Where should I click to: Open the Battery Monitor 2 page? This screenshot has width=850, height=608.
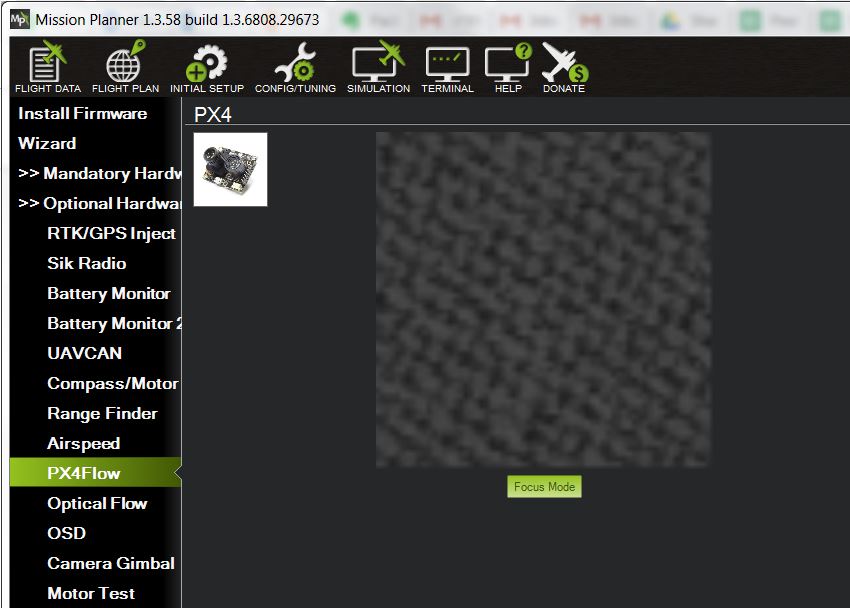[114, 323]
